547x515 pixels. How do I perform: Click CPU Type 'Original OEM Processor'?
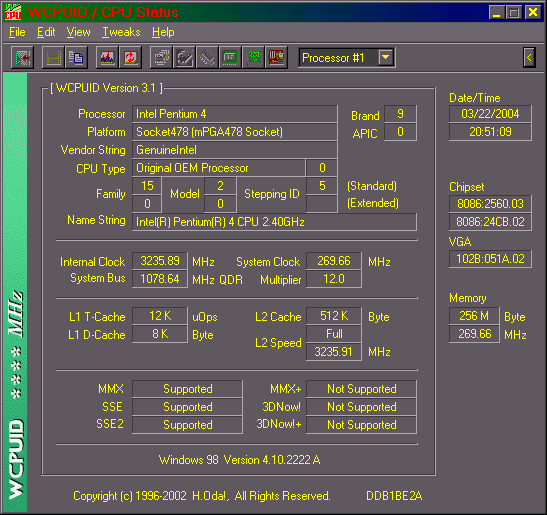pos(219,168)
